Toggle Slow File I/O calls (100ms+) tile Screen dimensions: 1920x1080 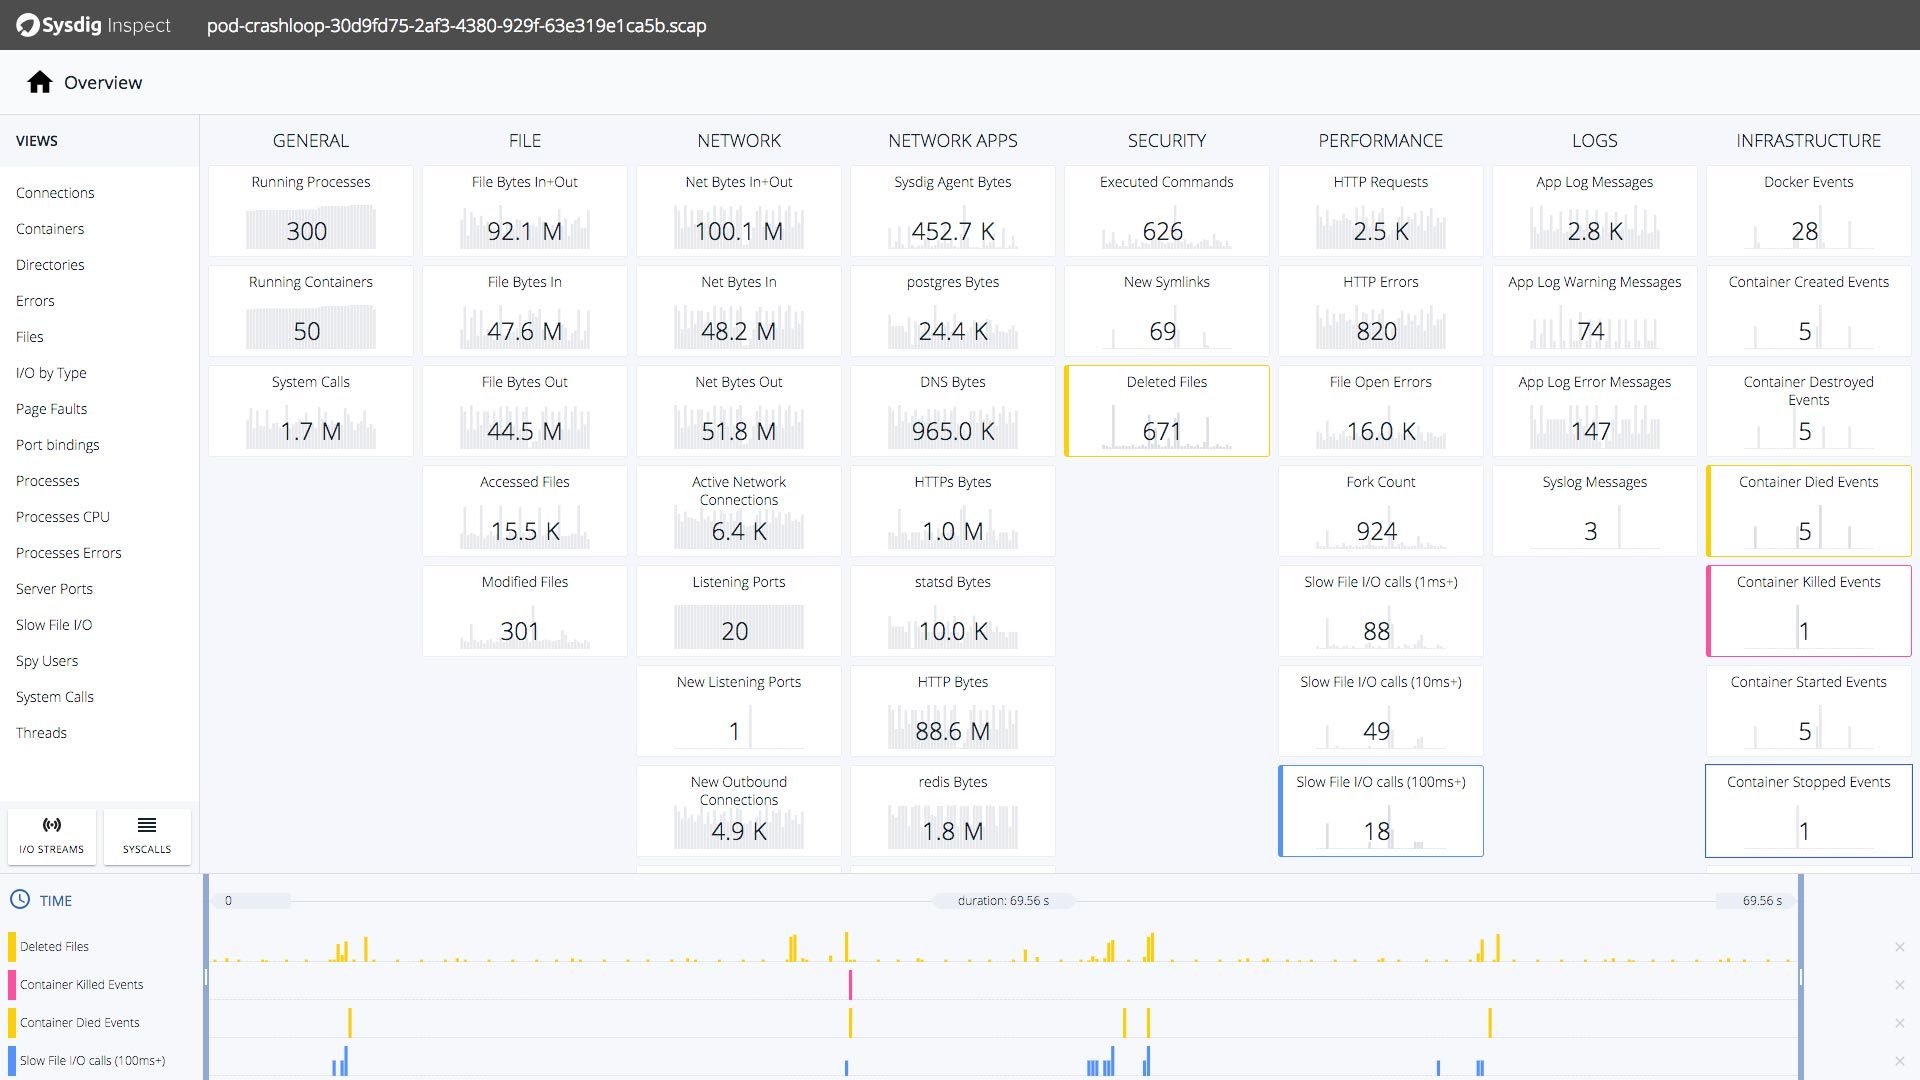coord(1380,811)
